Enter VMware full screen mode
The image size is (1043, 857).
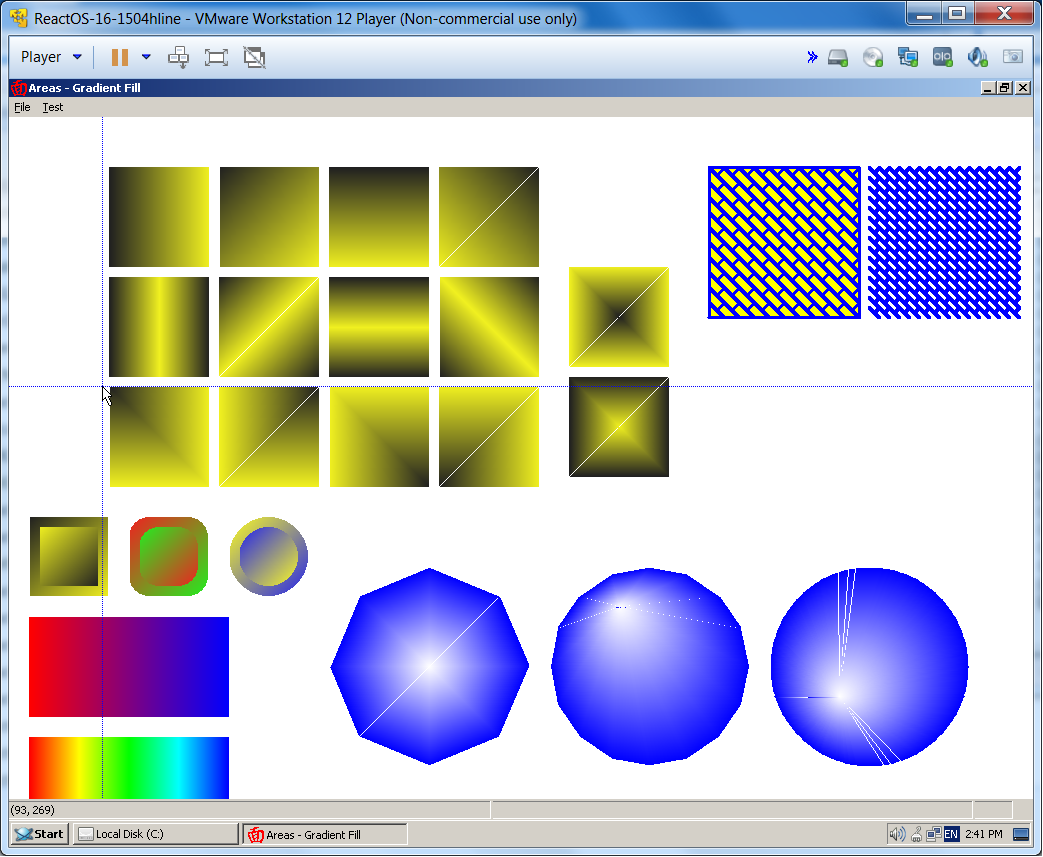[x=216, y=57]
